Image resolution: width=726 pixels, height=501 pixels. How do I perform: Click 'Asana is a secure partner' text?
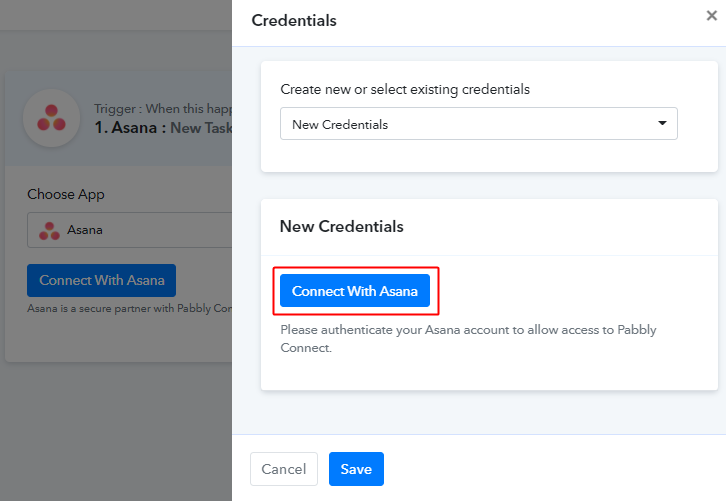(x=130, y=308)
